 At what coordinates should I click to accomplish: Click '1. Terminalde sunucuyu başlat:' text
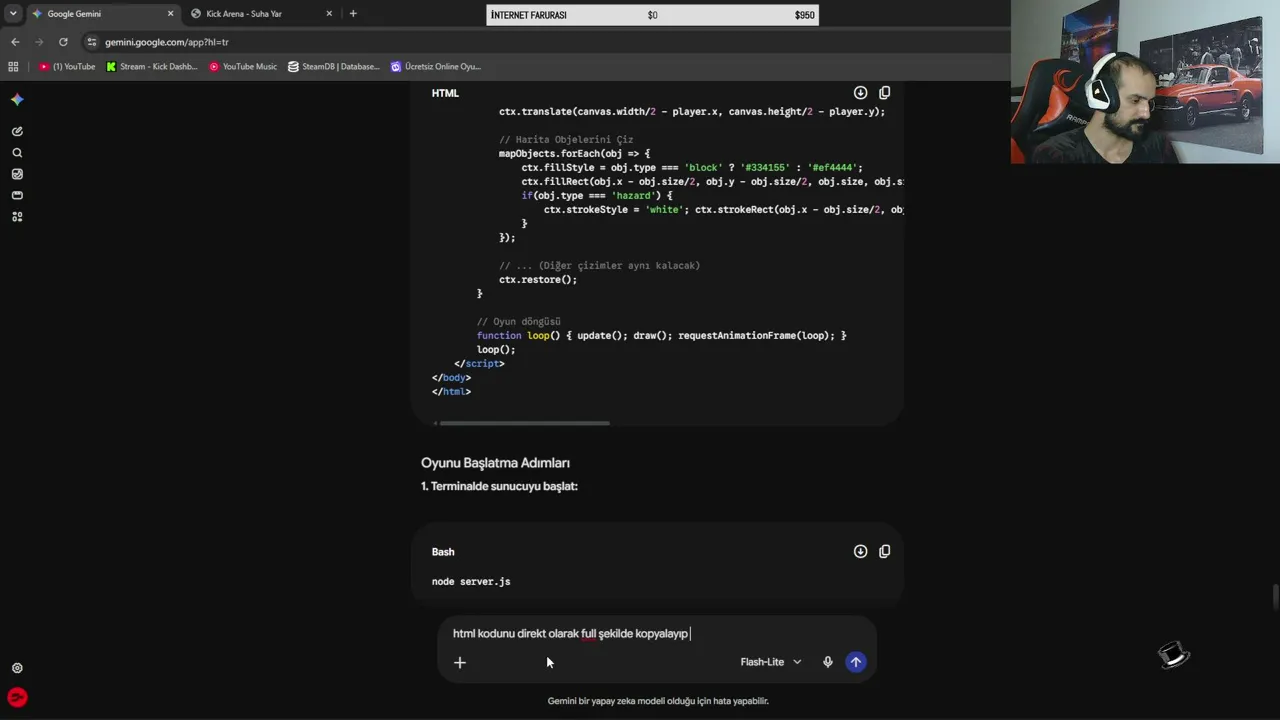click(499, 486)
